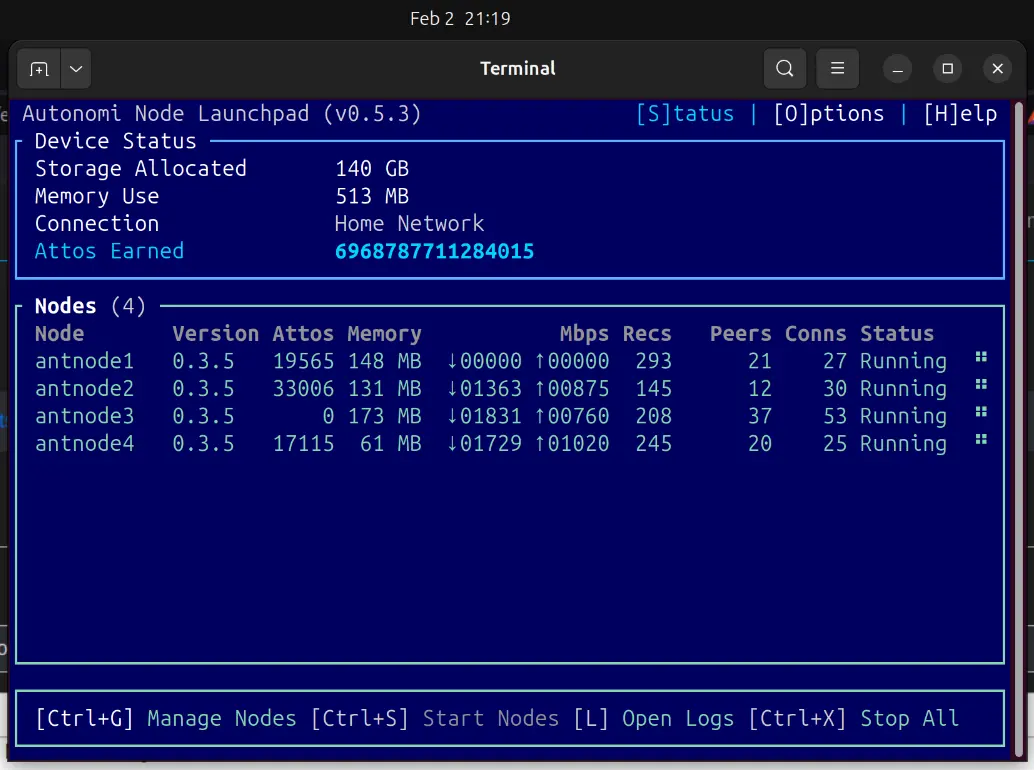
Task: Click the Terminal window title
Action: [x=518, y=69]
